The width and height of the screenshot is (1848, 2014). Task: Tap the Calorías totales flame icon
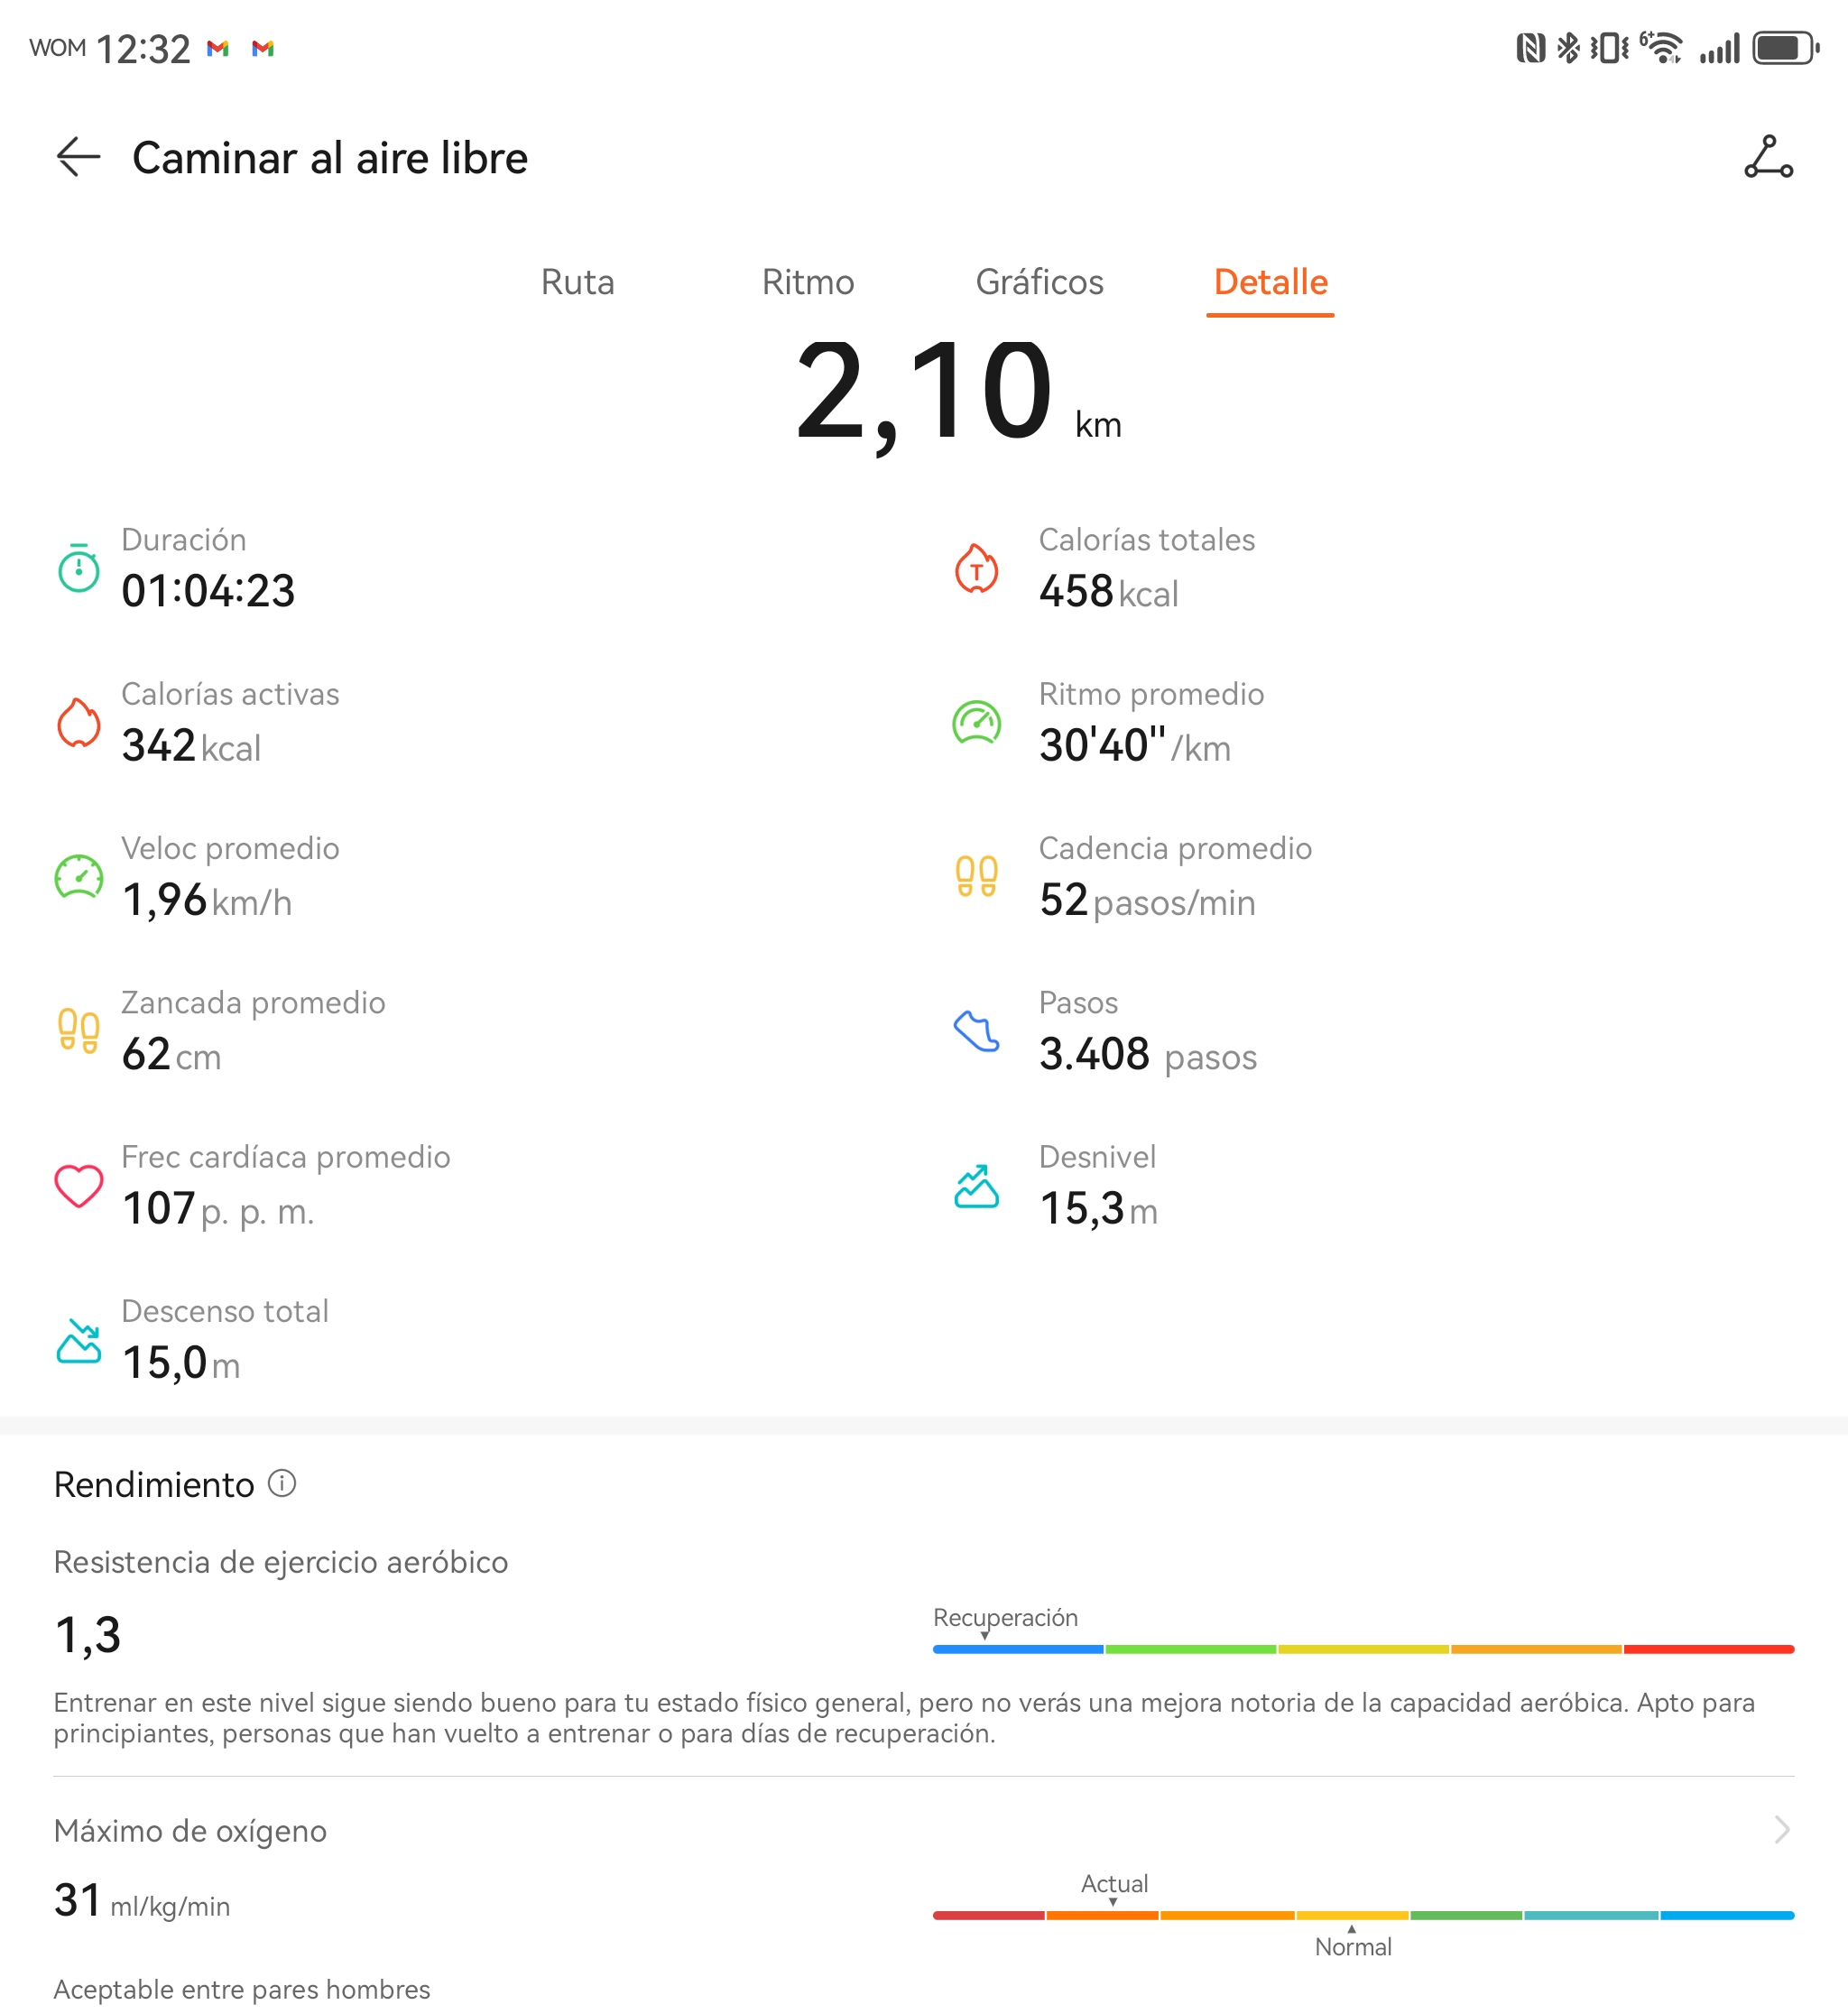(976, 568)
